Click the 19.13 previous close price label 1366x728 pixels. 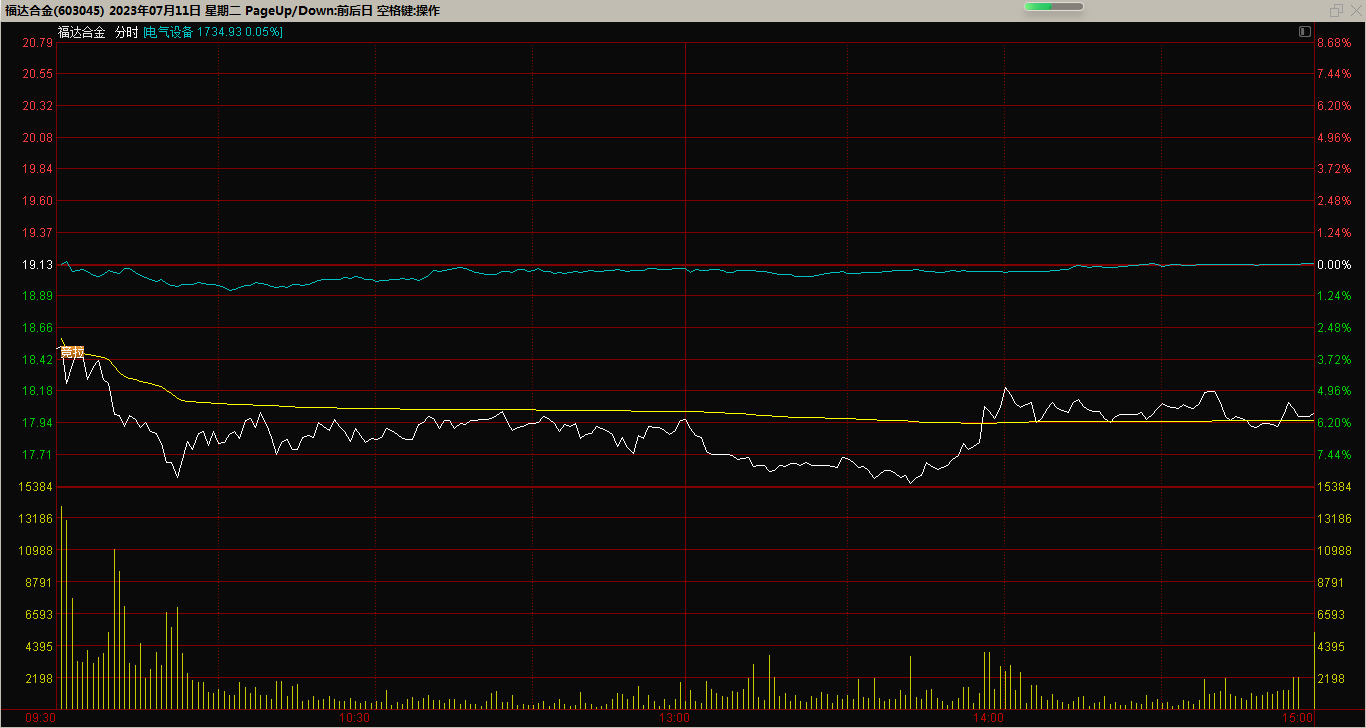click(x=38, y=265)
